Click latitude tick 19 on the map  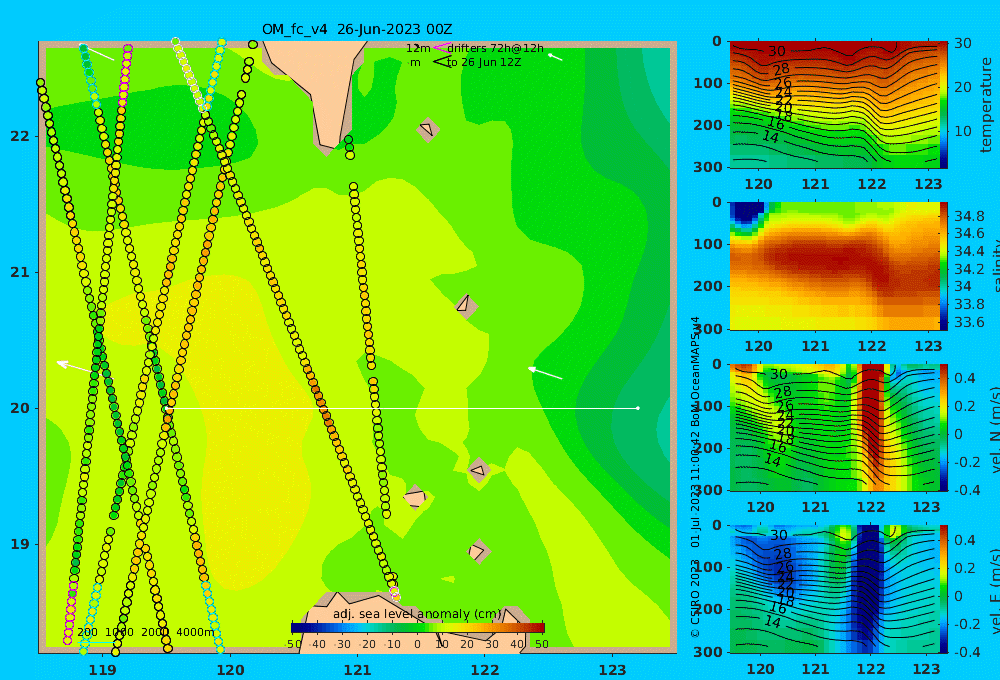point(20,544)
